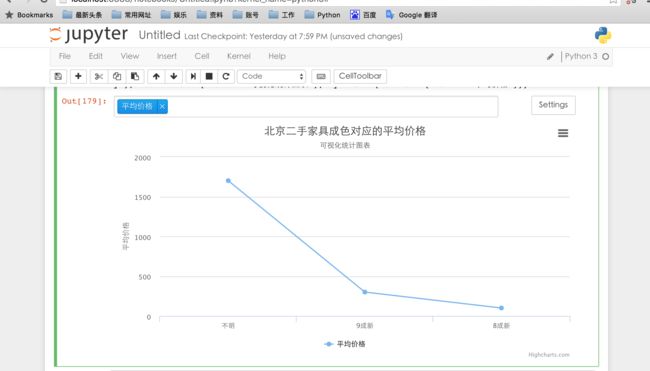
Task: Click the CellToolbar button
Action: (360, 76)
